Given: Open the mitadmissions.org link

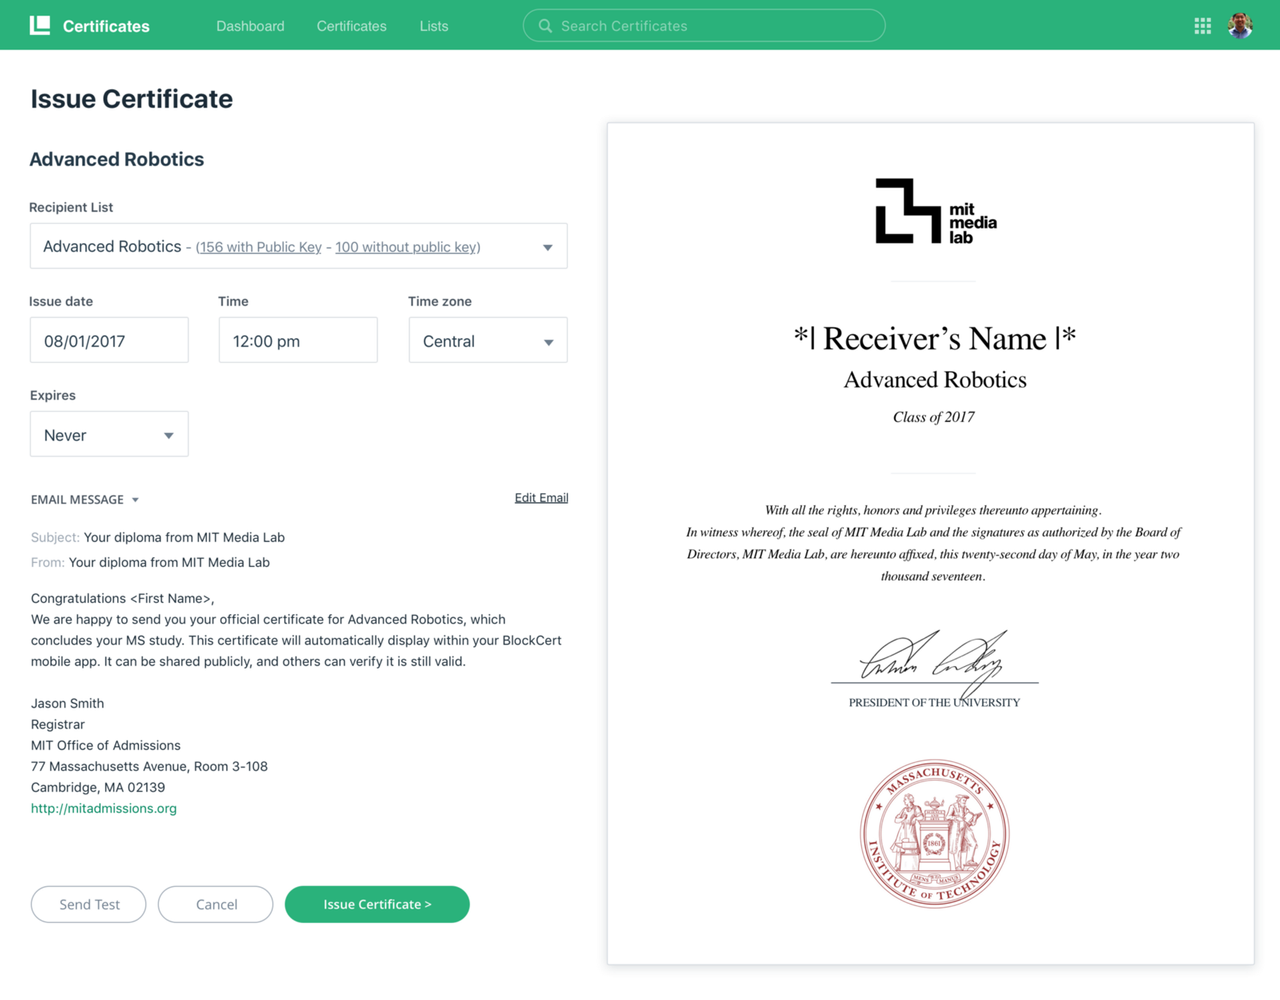Looking at the screenshot, I should pyautogui.click(x=104, y=808).
